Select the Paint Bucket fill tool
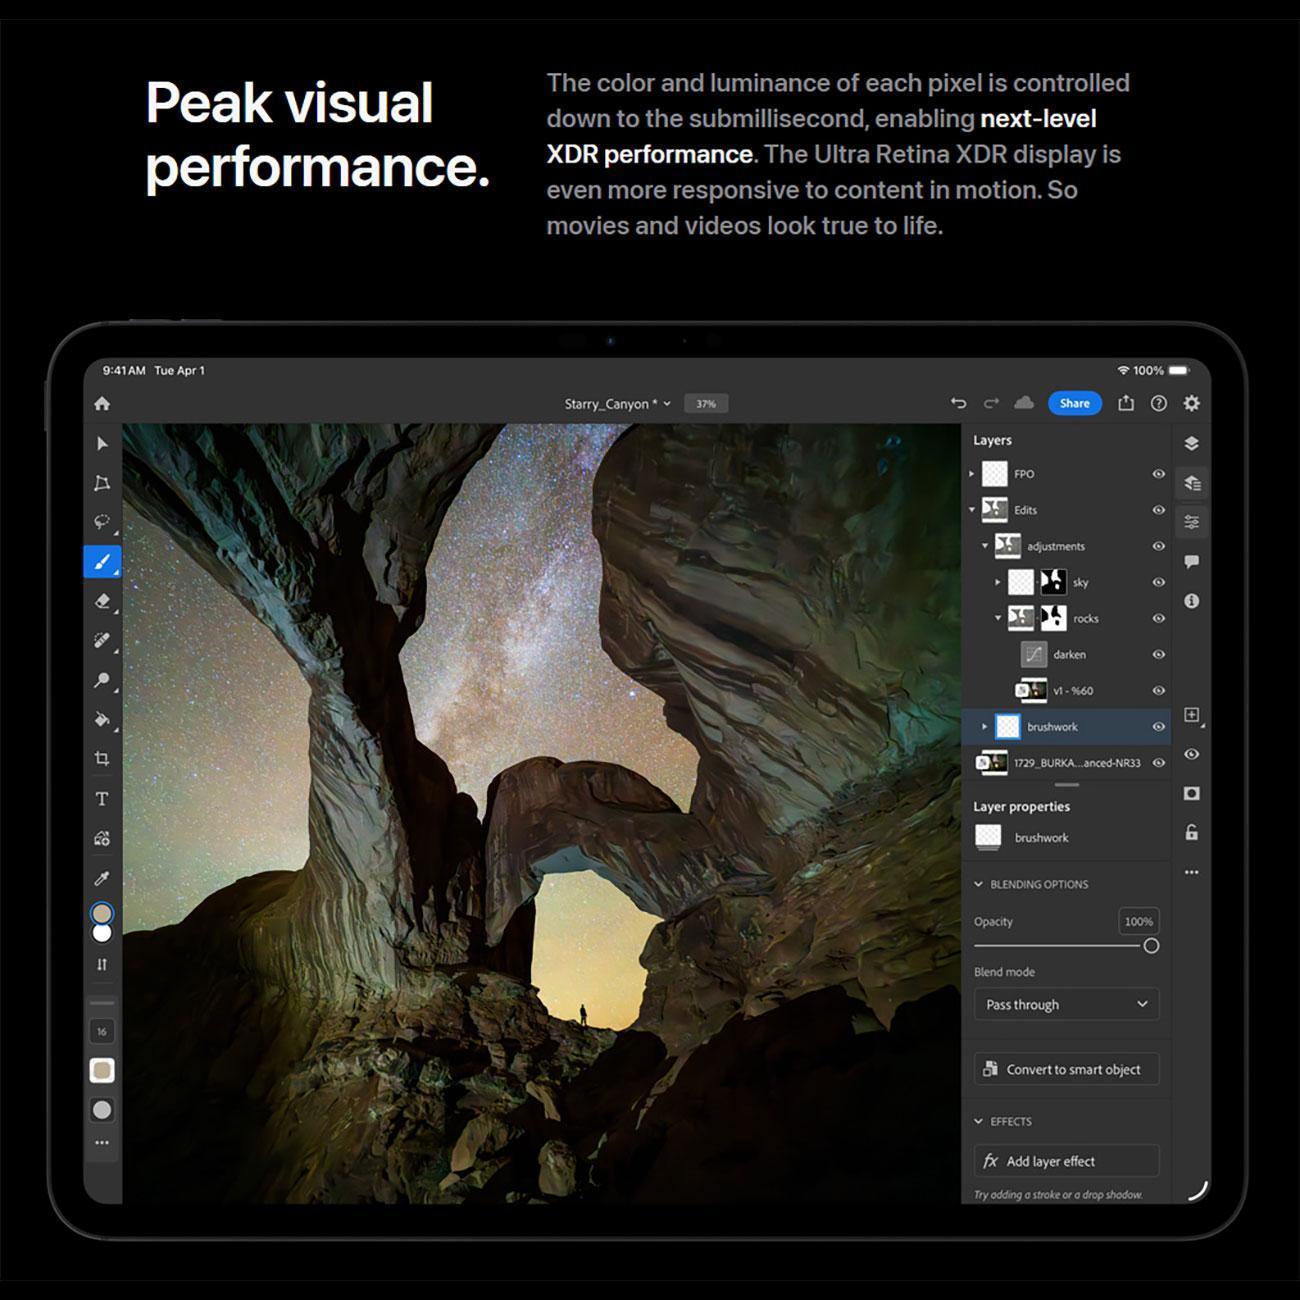This screenshot has width=1300, height=1300. point(102,719)
